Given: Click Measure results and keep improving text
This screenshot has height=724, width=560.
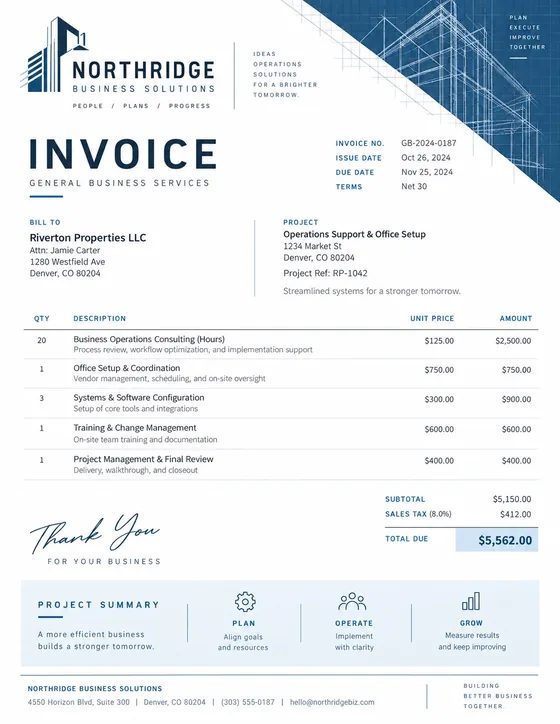Looking at the screenshot, I should pos(472,641).
